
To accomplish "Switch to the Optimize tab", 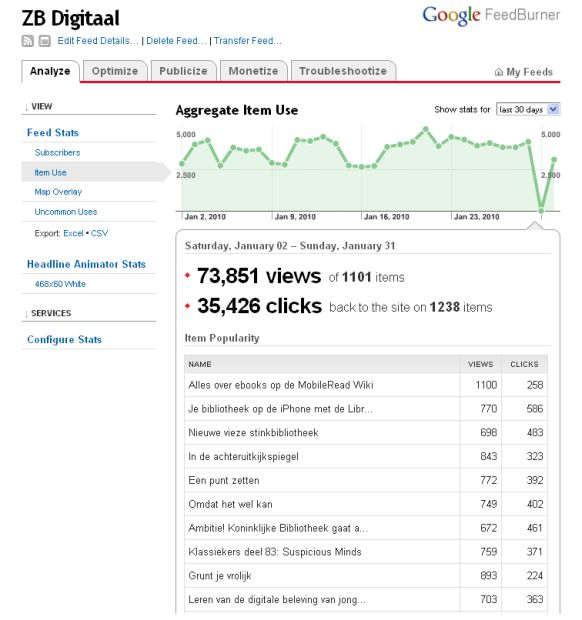I will coord(115,71).
